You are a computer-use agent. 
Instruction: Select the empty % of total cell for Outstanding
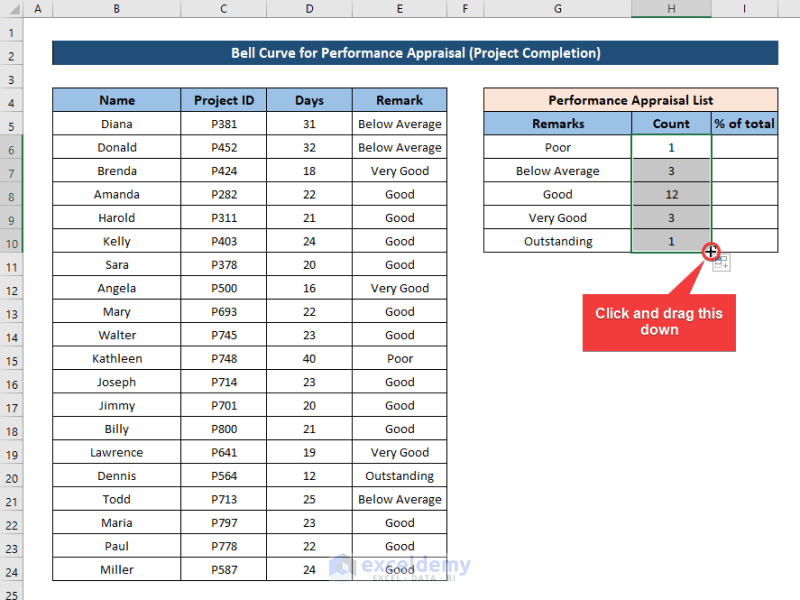coord(744,241)
